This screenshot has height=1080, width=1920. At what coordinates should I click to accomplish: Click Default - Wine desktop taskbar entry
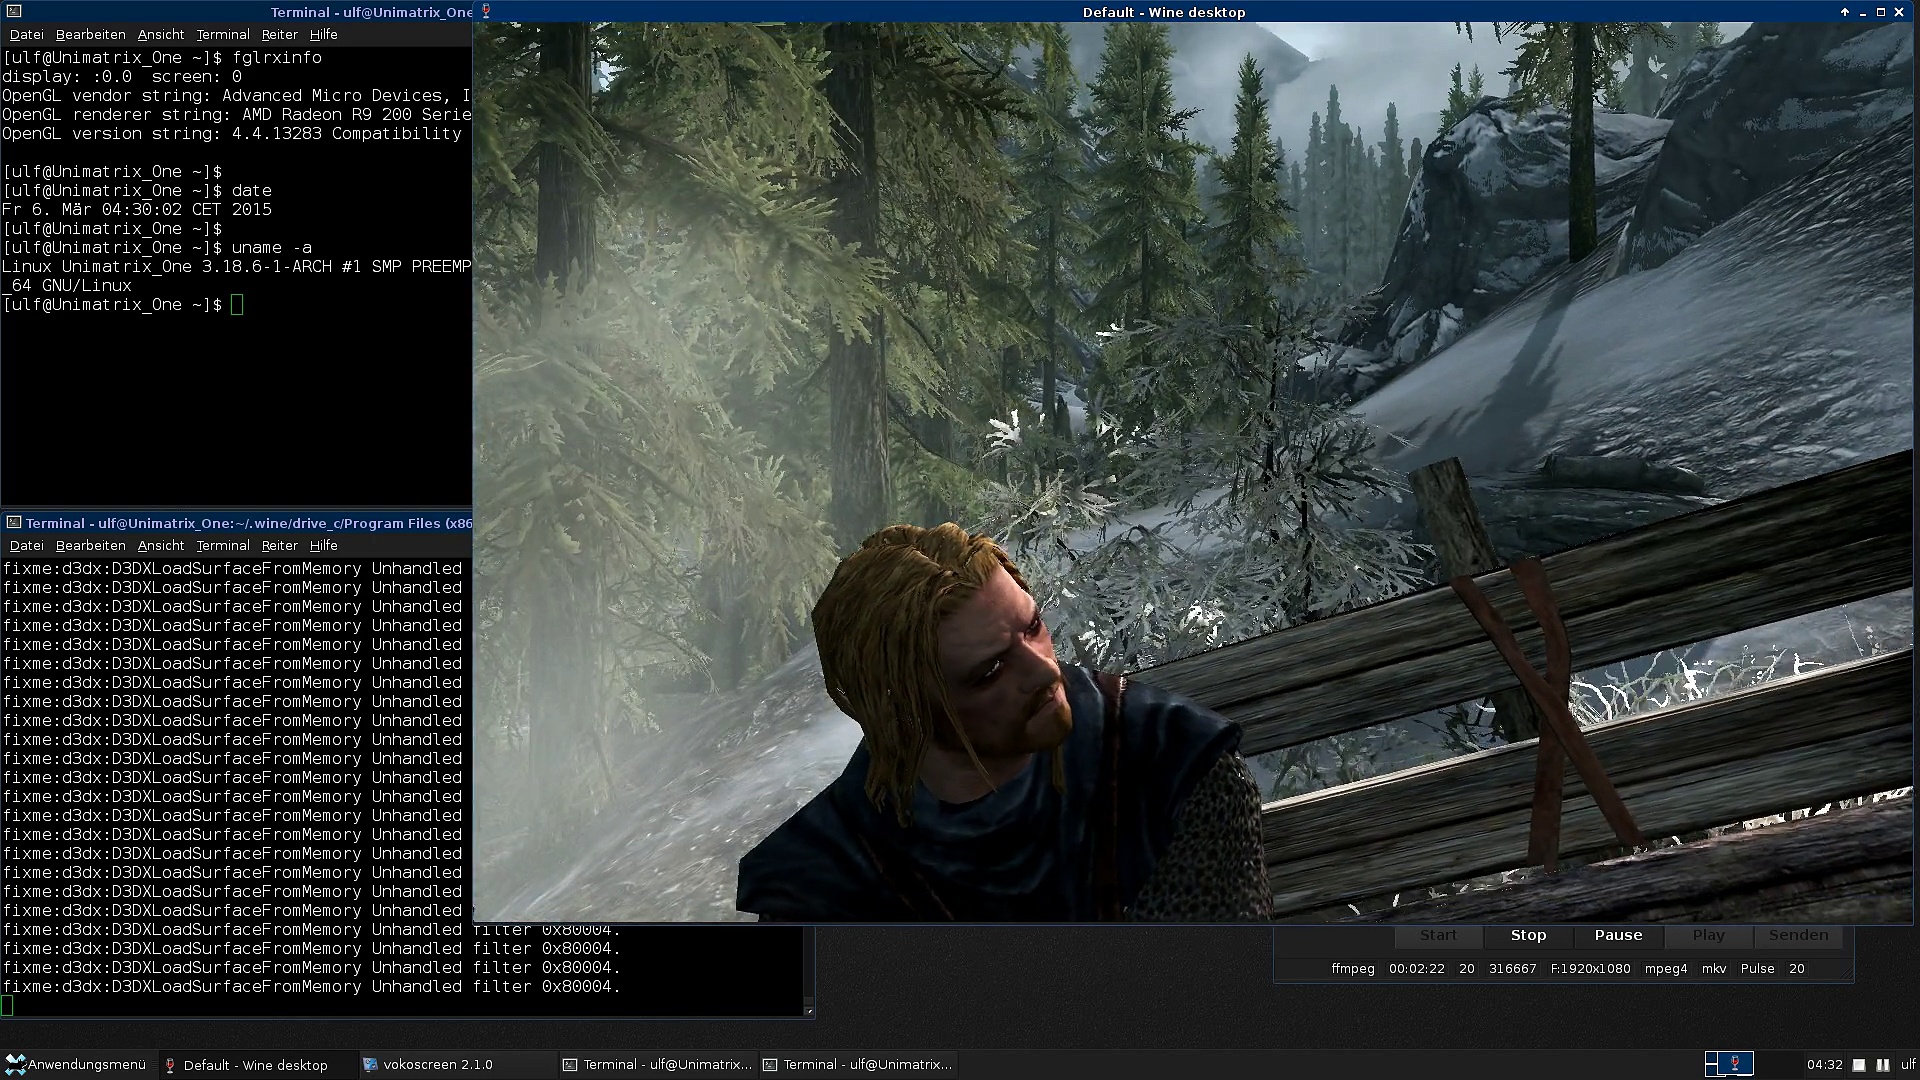coord(255,1064)
